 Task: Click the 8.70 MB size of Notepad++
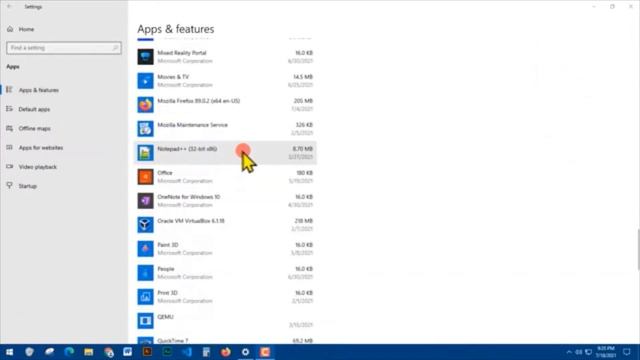pos(302,149)
